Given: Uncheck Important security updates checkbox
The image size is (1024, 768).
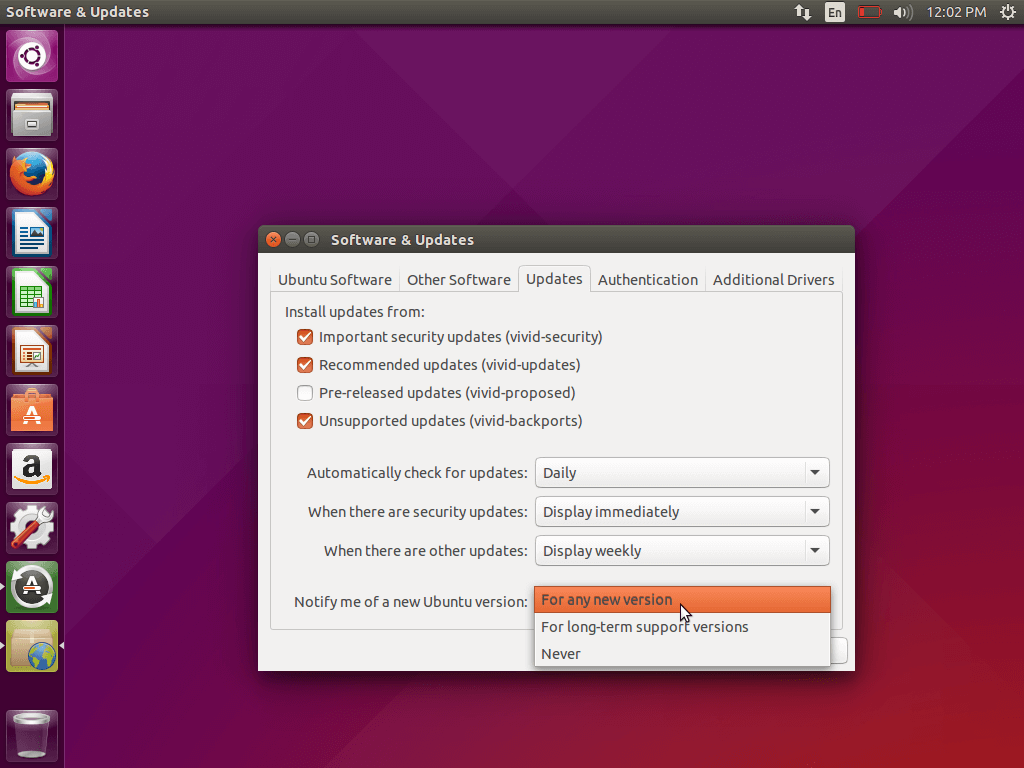Looking at the screenshot, I should pos(306,337).
